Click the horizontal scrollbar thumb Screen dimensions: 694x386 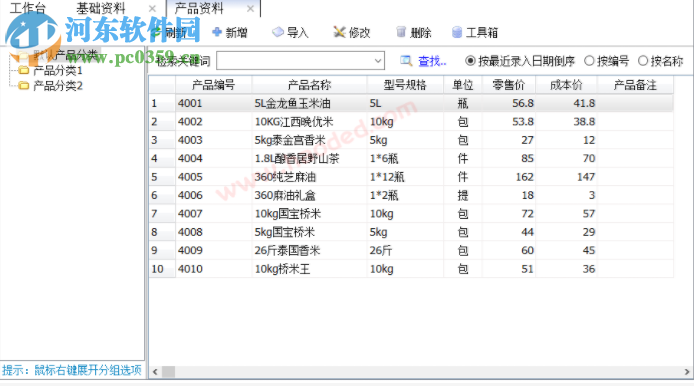tap(168, 372)
